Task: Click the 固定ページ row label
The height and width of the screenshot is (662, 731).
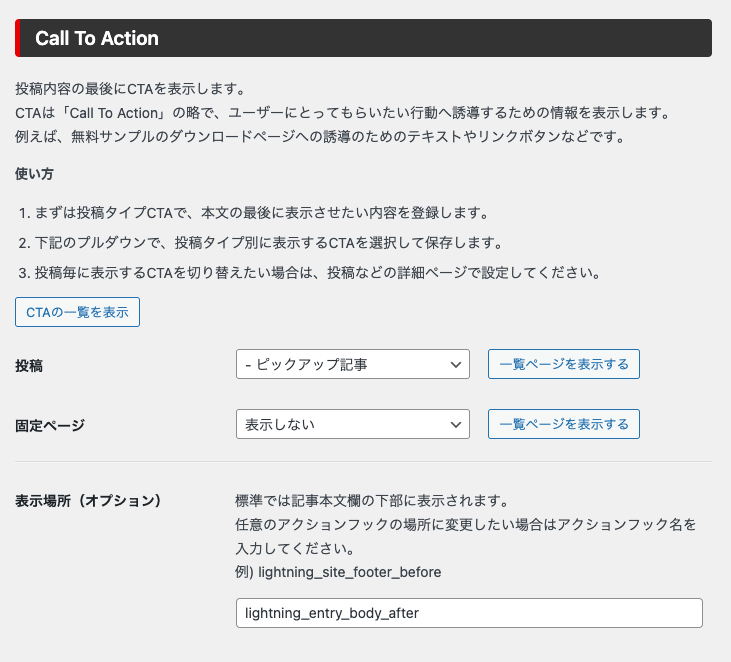Action: pyautogui.click(x=50, y=425)
